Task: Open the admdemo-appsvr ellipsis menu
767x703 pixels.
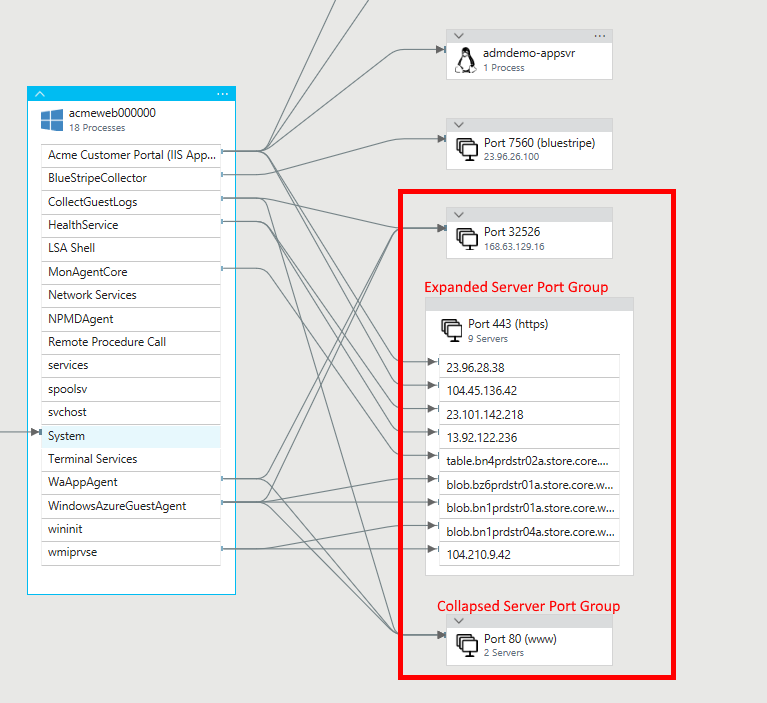Action: click(x=600, y=36)
